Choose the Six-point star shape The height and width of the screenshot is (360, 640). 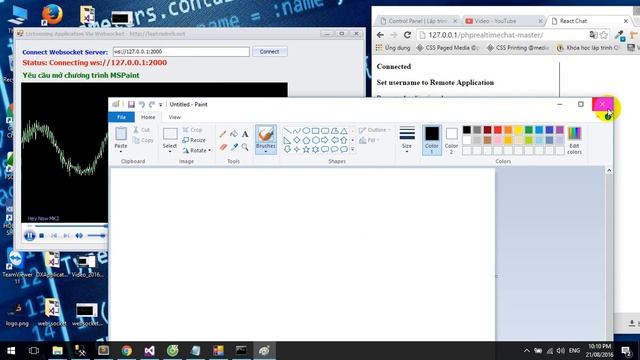pyautogui.click(x=316, y=149)
